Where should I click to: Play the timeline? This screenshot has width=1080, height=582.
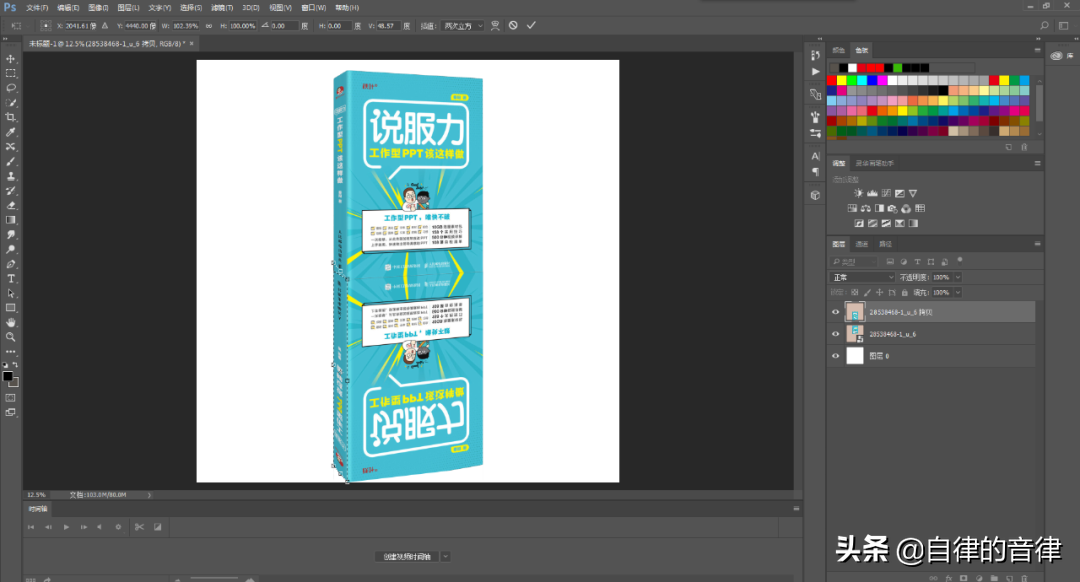pyautogui.click(x=66, y=527)
